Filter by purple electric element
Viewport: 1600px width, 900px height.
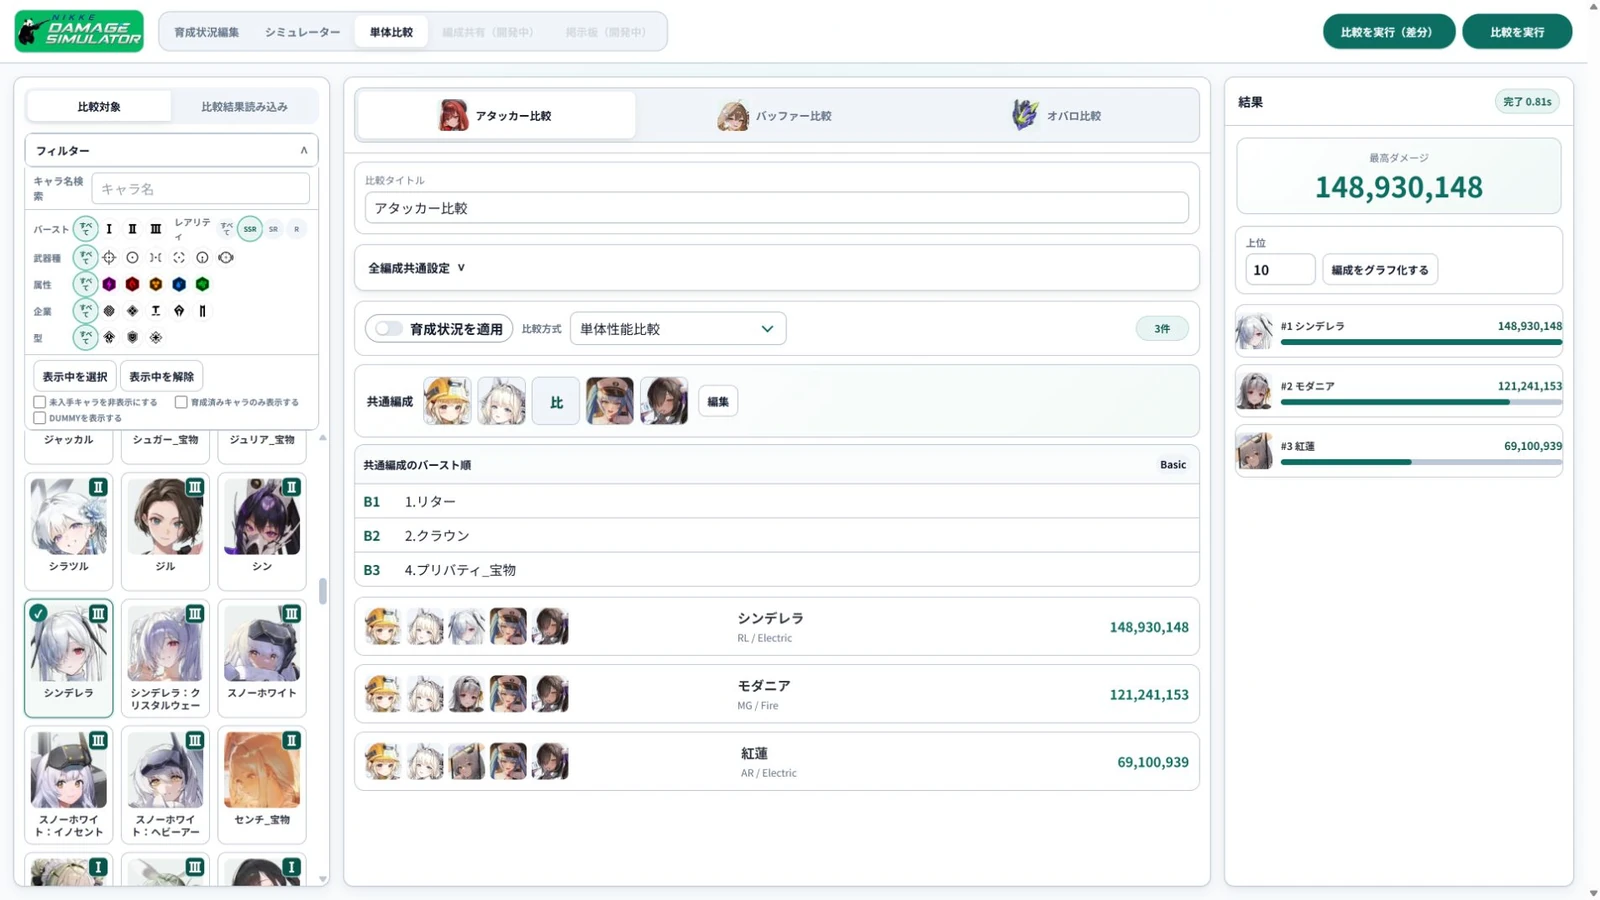[x=109, y=285]
